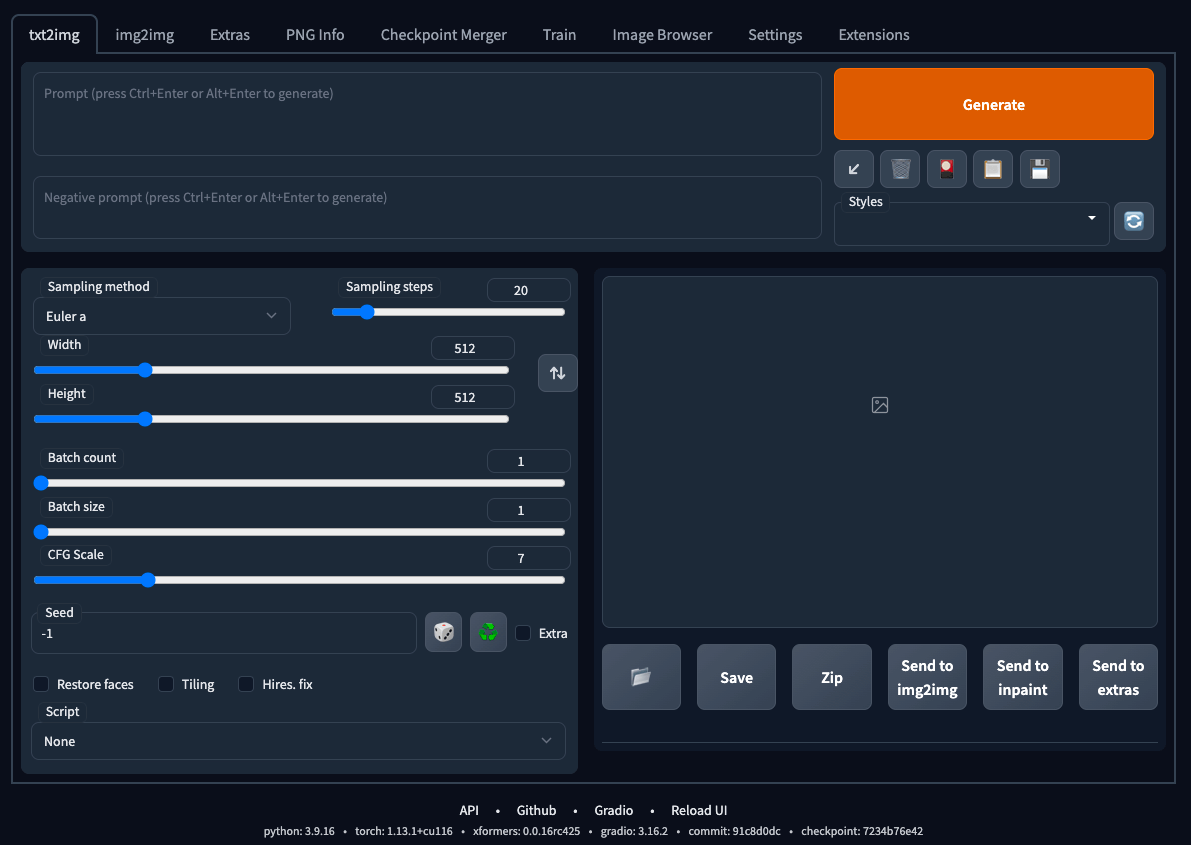Enable the Restore faces checkbox
The height and width of the screenshot is (845, 1191).
tap(42, 684)
